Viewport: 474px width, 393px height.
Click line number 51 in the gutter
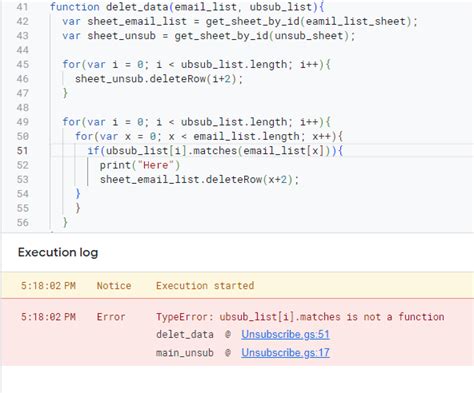point(22,151)
